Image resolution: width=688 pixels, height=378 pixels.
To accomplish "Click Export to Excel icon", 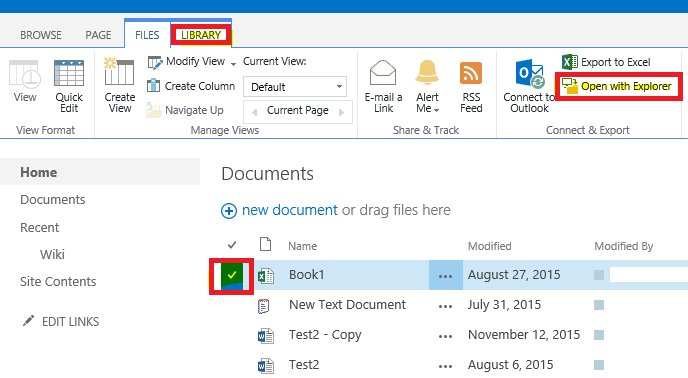I will (570, 62).
